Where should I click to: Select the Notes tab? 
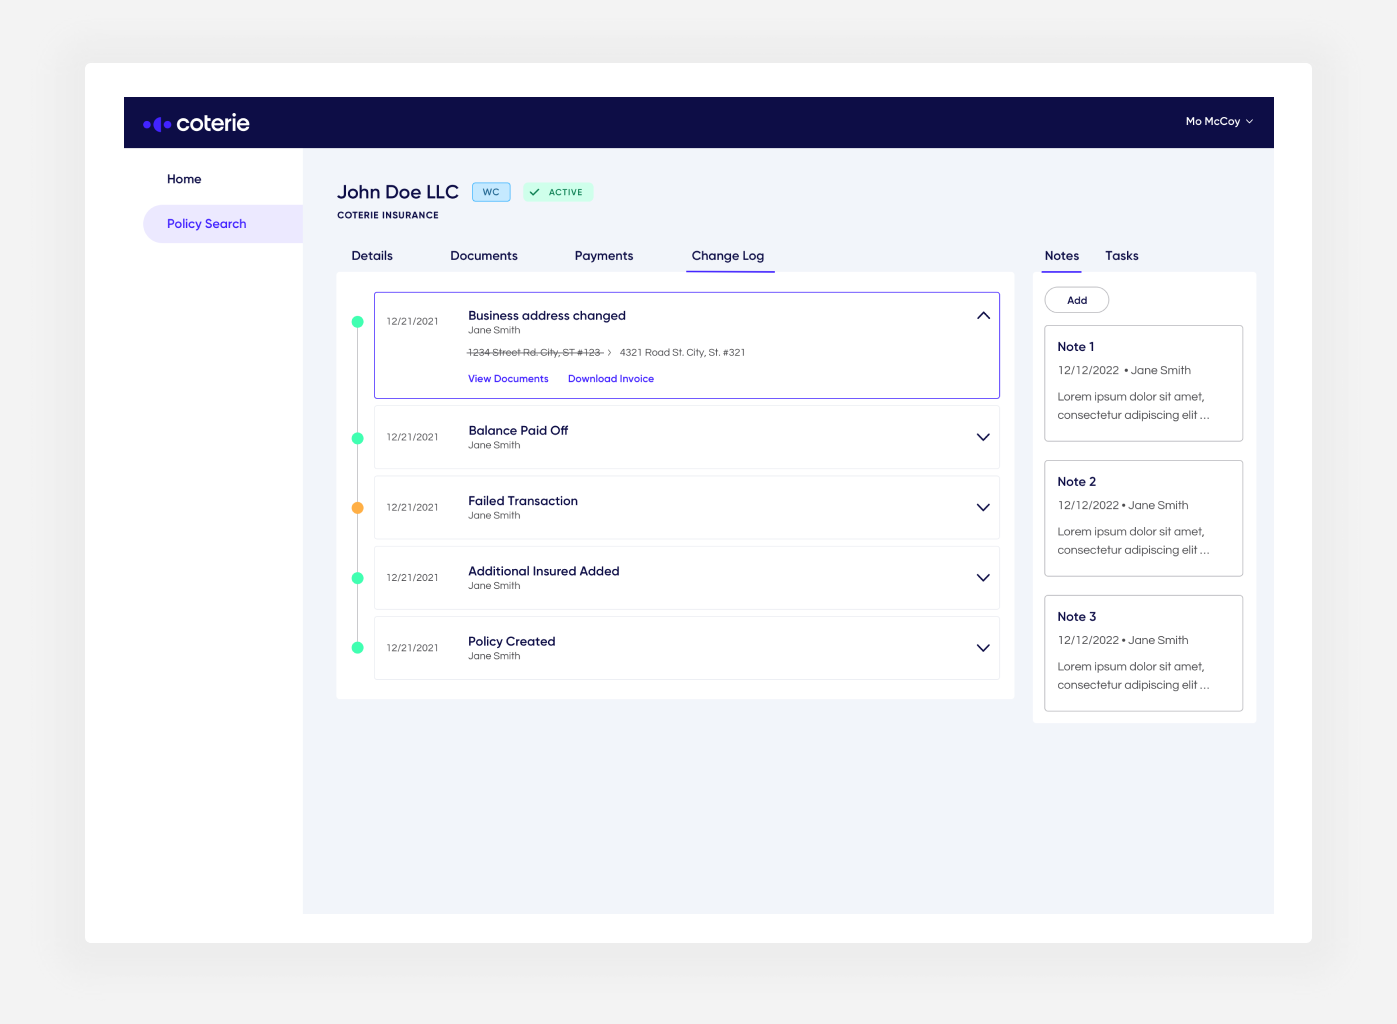tap(1062, 256)
